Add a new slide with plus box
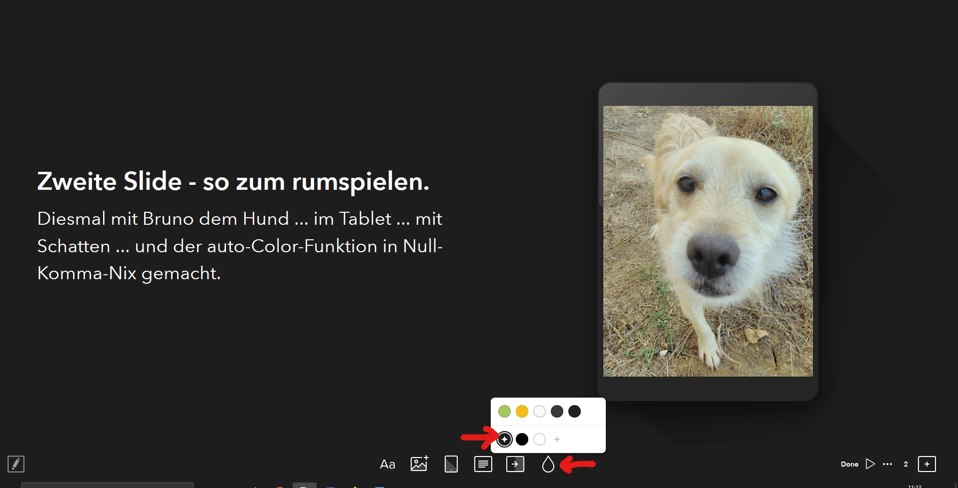Image resolution: width=958 pixels, height=488 pixels. [927, 464]
